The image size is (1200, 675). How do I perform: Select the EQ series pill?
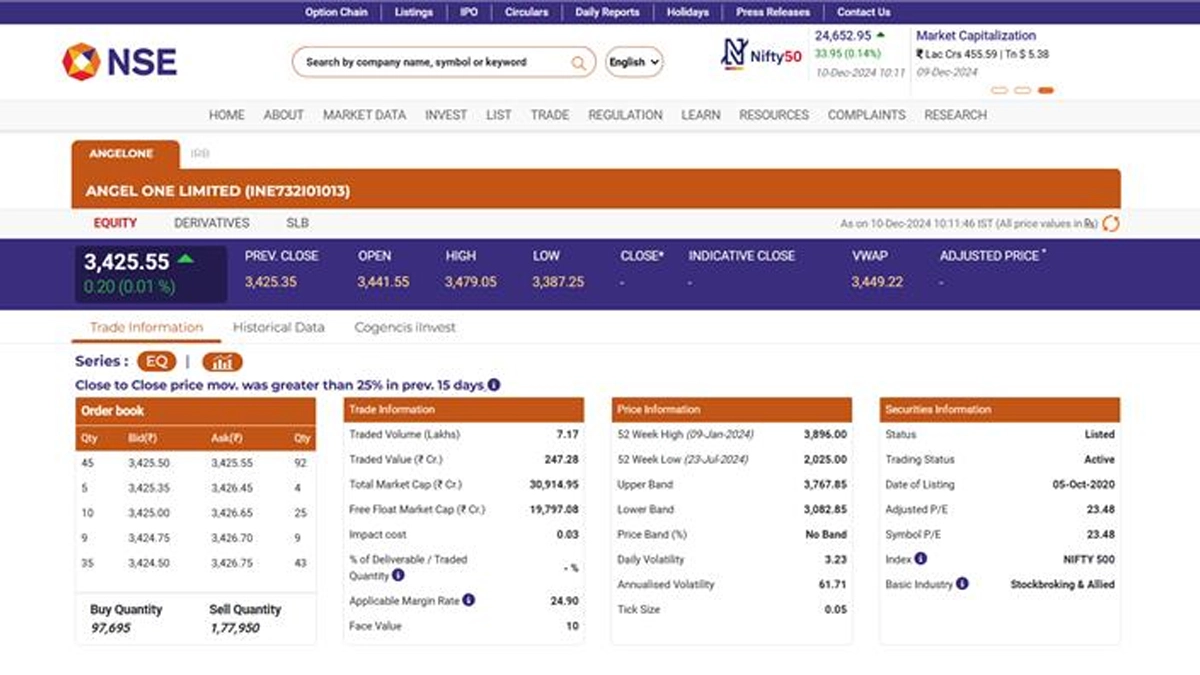point(156,362)
